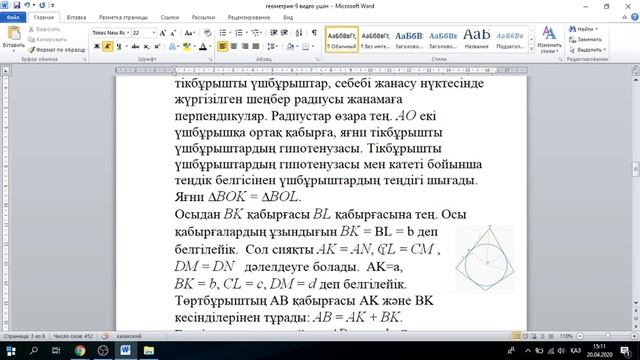The image size is (640, 360).
Task: Toggle italic (К) formatting
Action: (x=107, y=47)
